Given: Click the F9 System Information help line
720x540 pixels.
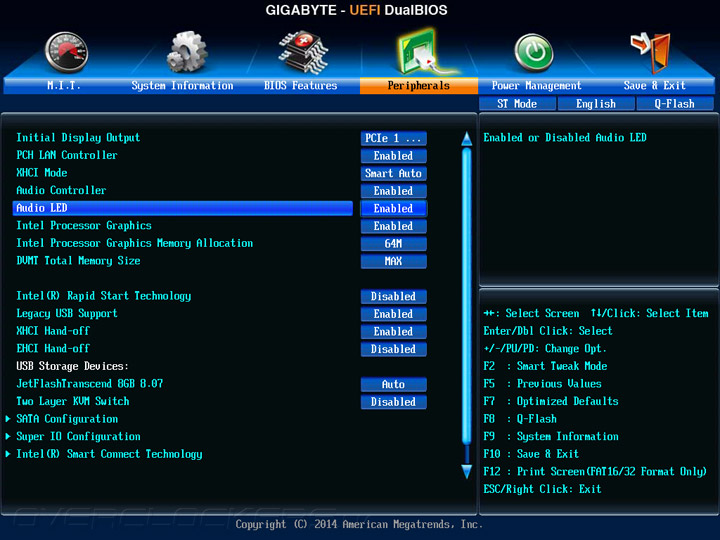Looking at the screenshot, I should point(551,436).
